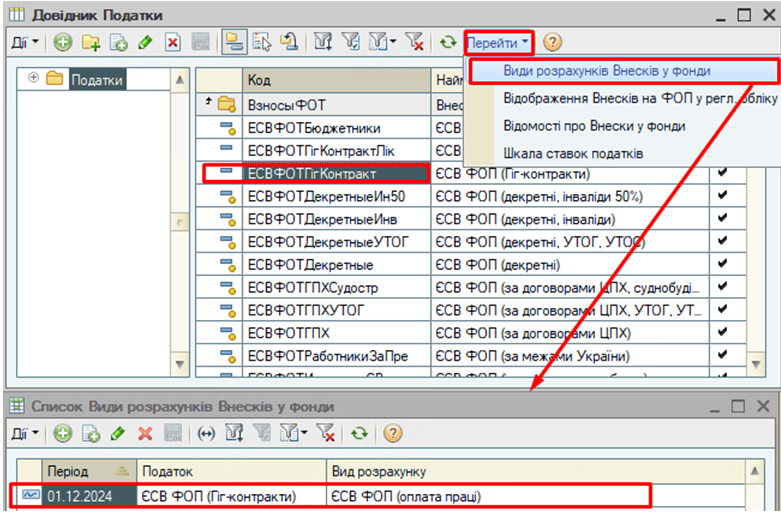Click the red mark-for-deletion icon in top toolbar
The width and height of the screenshot is (781, 513).
pyautogui.click(x=172, y=42)
